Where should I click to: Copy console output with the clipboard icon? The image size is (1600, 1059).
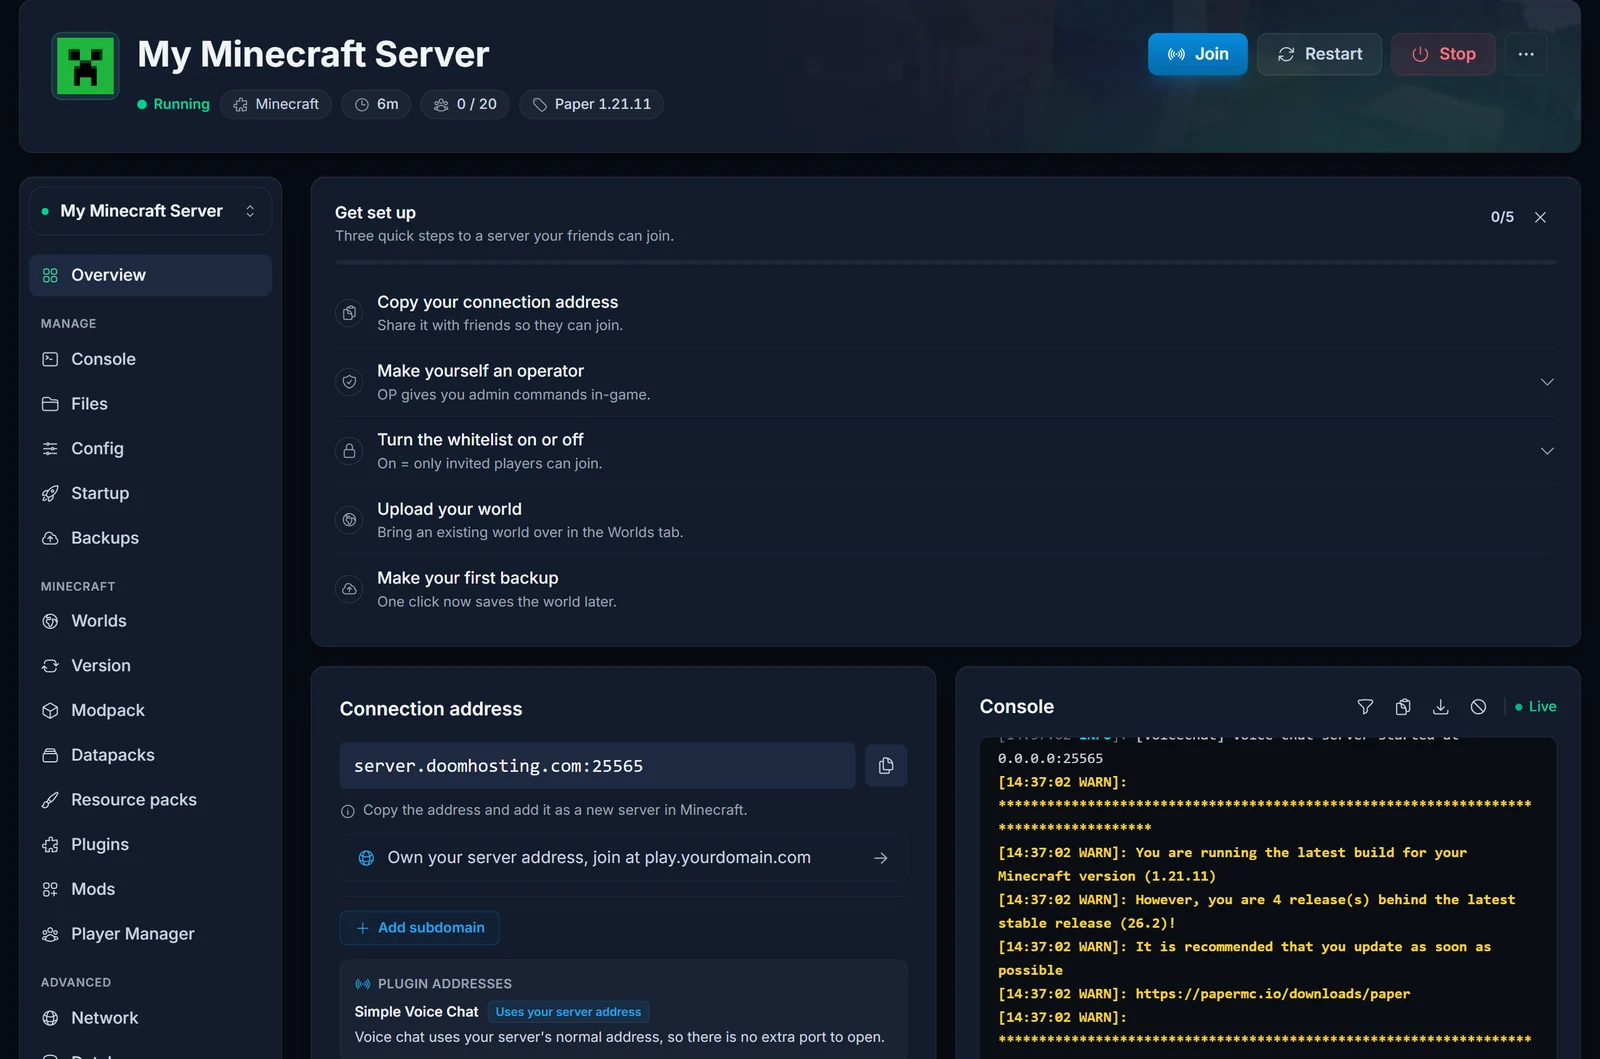tap(1403, 707)
